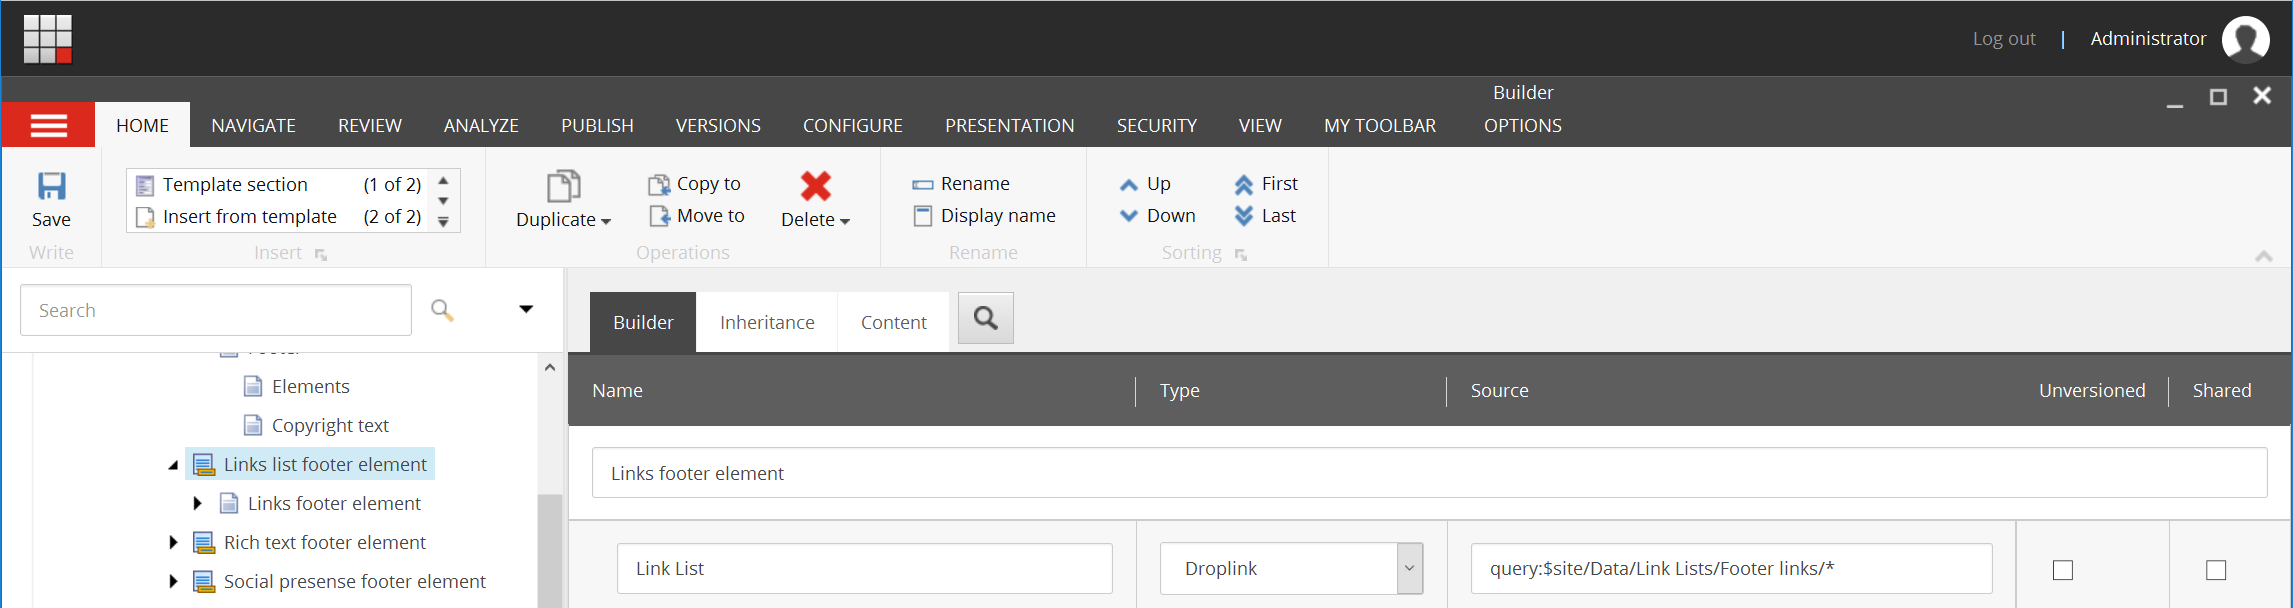Image resolution: width=2293 pixels, height=608 pixels.
Task: Click the tree search magnifier icon
Action: coord(442,310)
